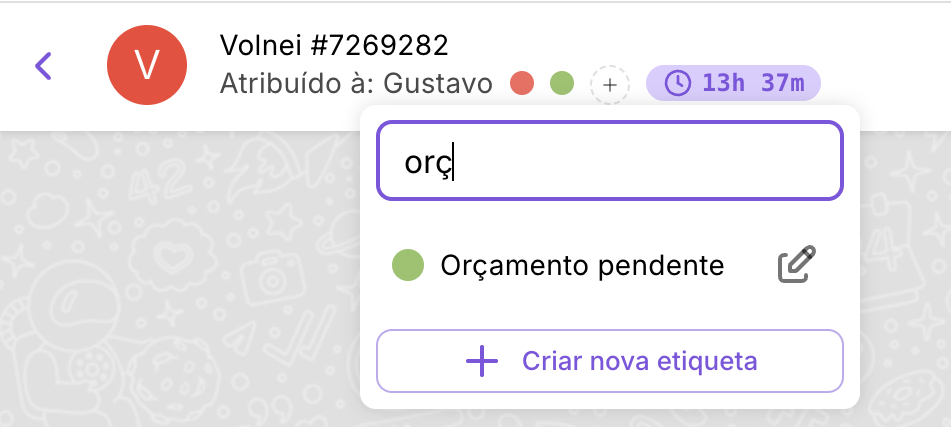
Task: Click the green color dot of Orçamento pendente
Action: click(408, 265)
